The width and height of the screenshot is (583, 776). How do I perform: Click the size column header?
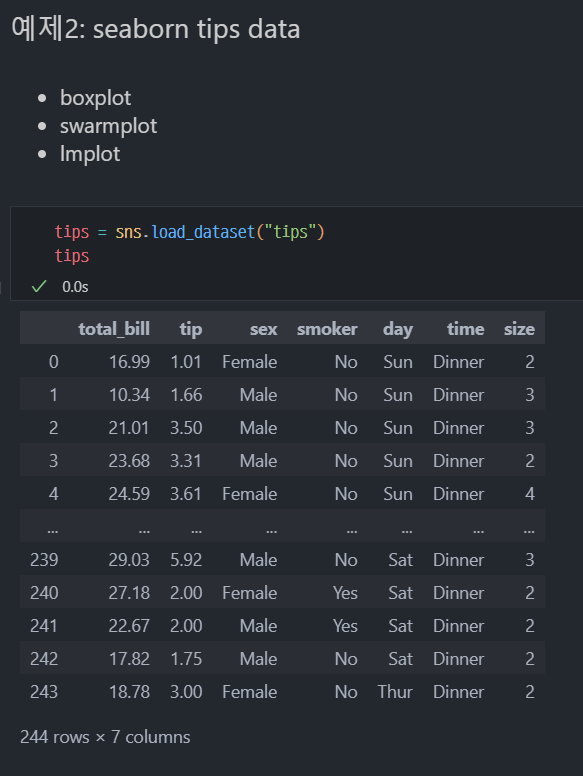click(519, 329)
